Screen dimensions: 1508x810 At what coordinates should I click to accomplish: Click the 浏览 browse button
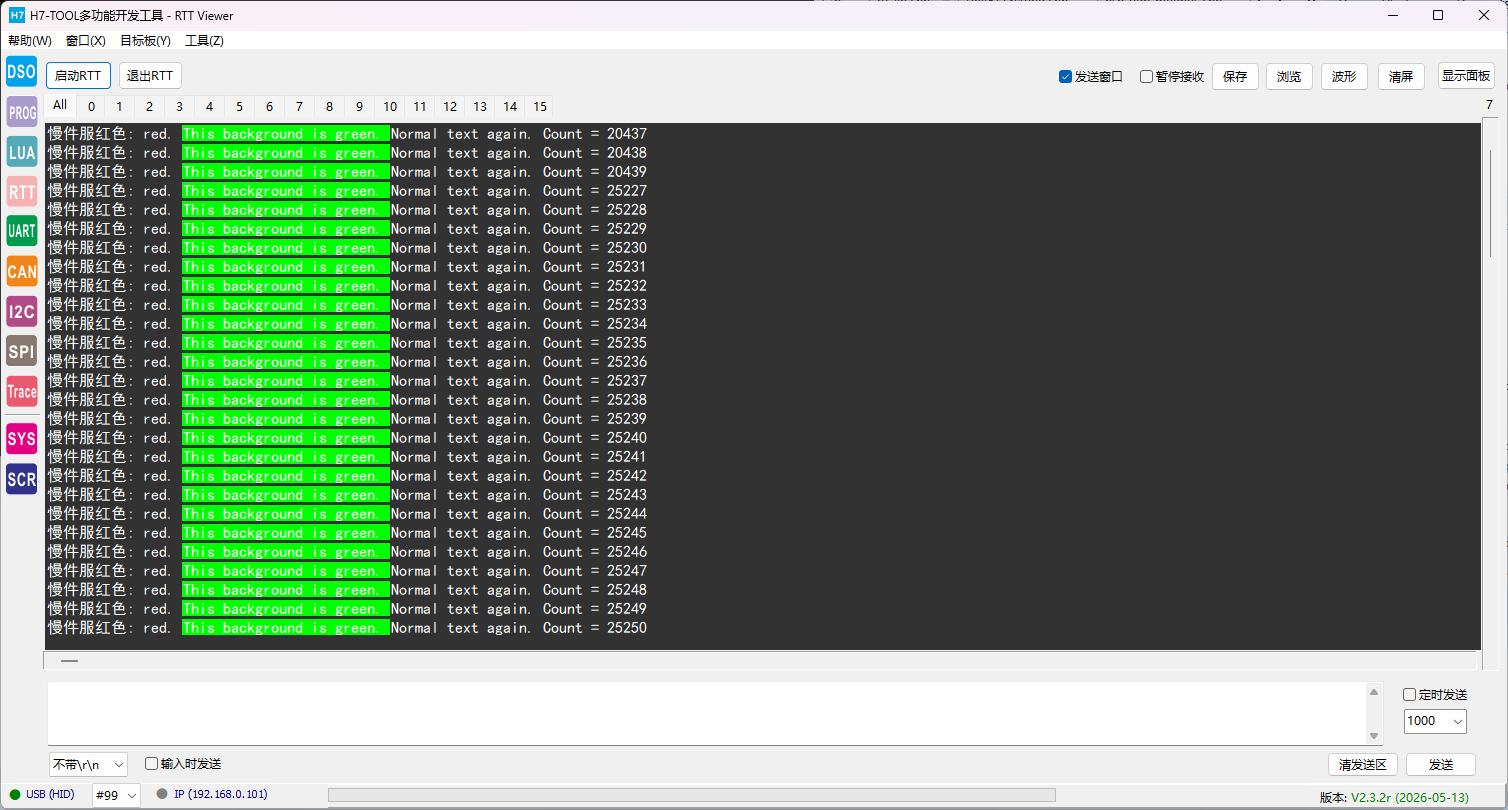coord(1289,77)
